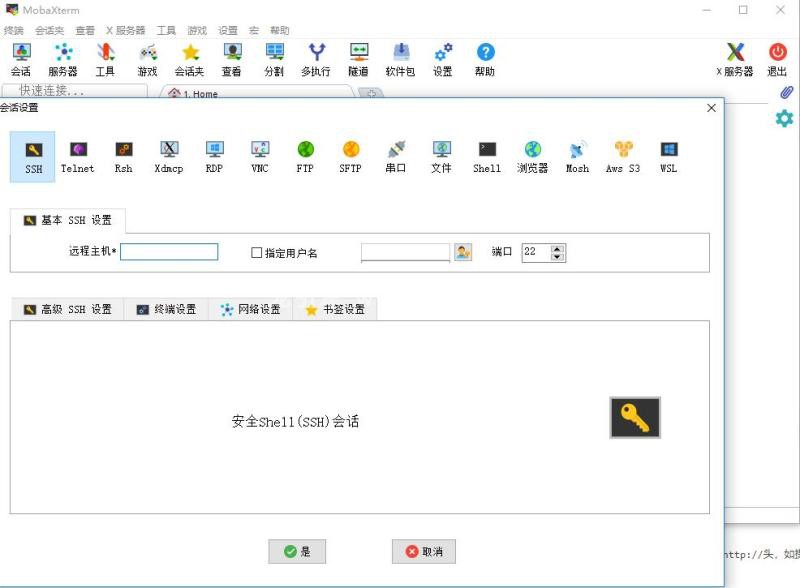Open the 工具 menu in the menu bar
Viewport: 800px width, 588px height.
(x=166, y=31)
